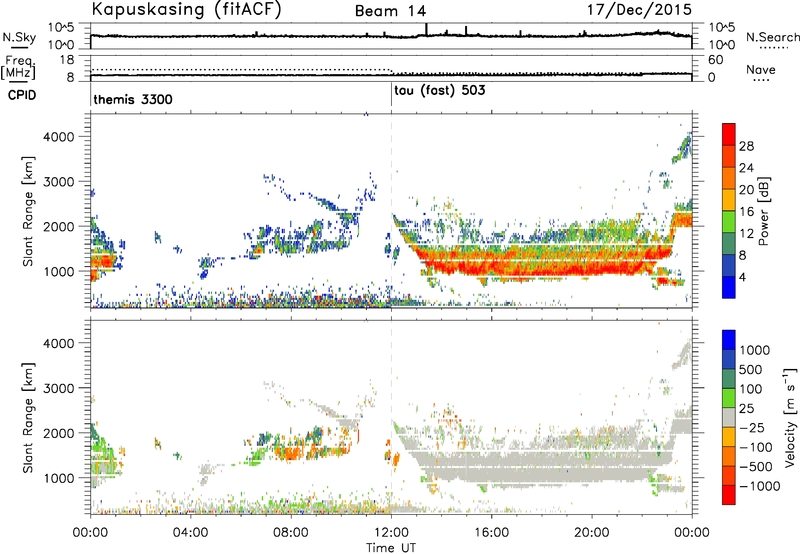800x554 pixels.
Task: Click the '16:00' time tick label
Action: click(x=491, y=533)
